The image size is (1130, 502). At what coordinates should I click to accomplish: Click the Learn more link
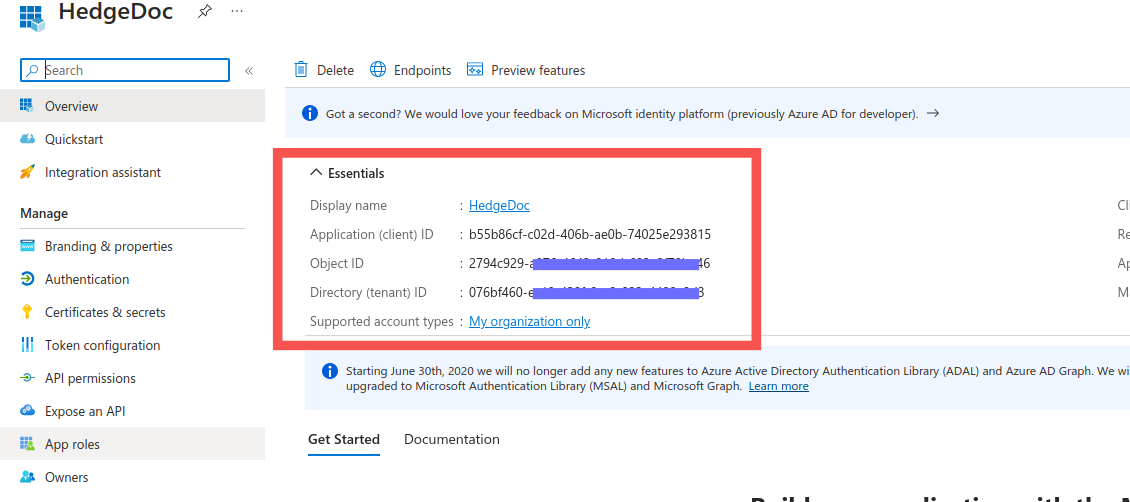[778, 386]
